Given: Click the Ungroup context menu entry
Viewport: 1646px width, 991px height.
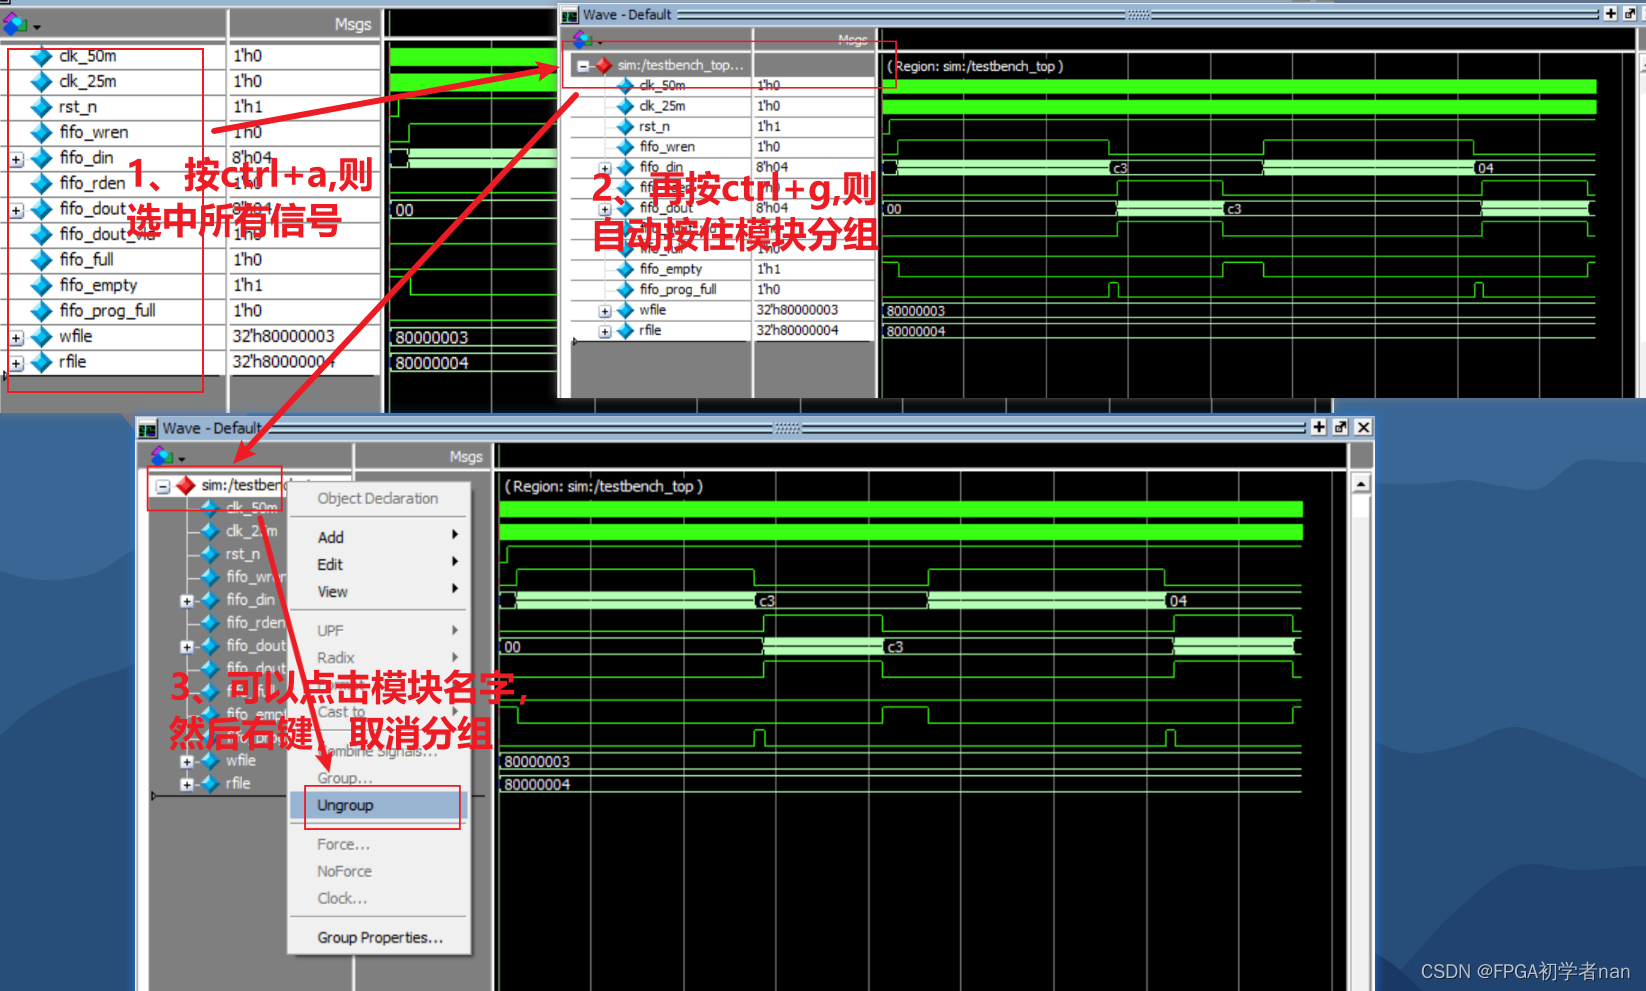Looking at the screenshot, I should click(378, 805).
